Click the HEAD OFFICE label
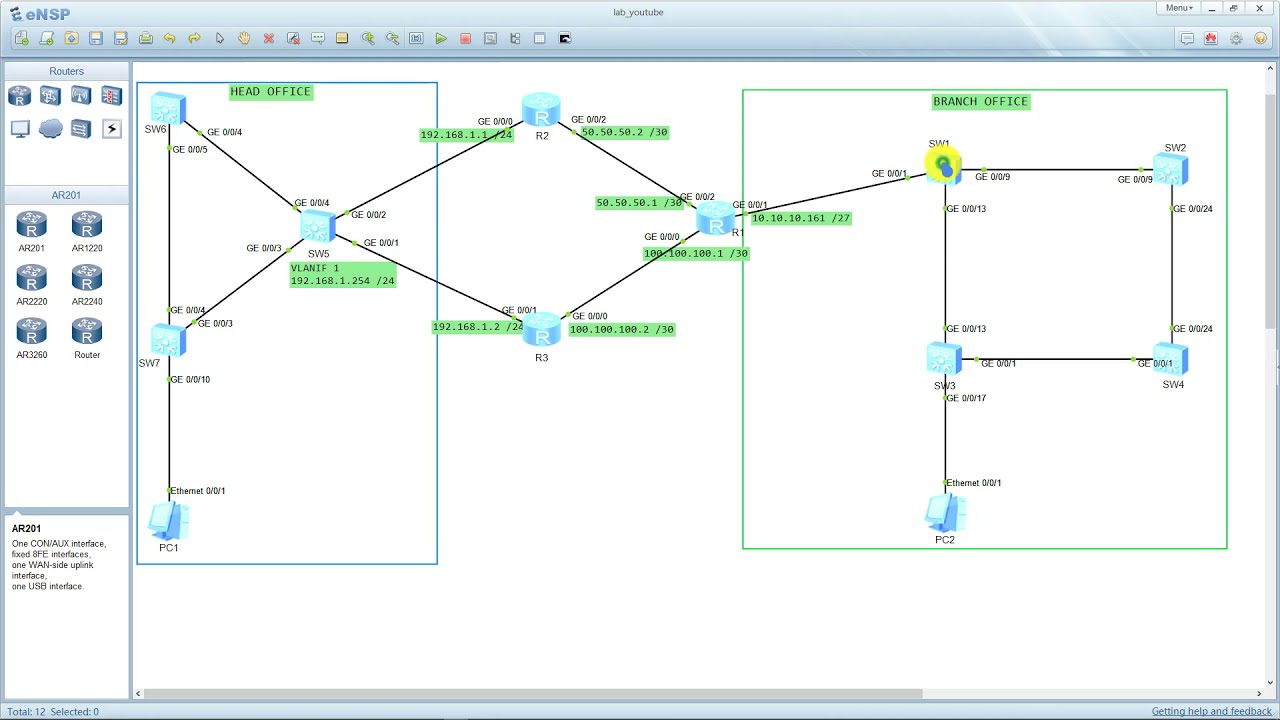This screenshot has height=720, width=1280. tap(271, 92)
